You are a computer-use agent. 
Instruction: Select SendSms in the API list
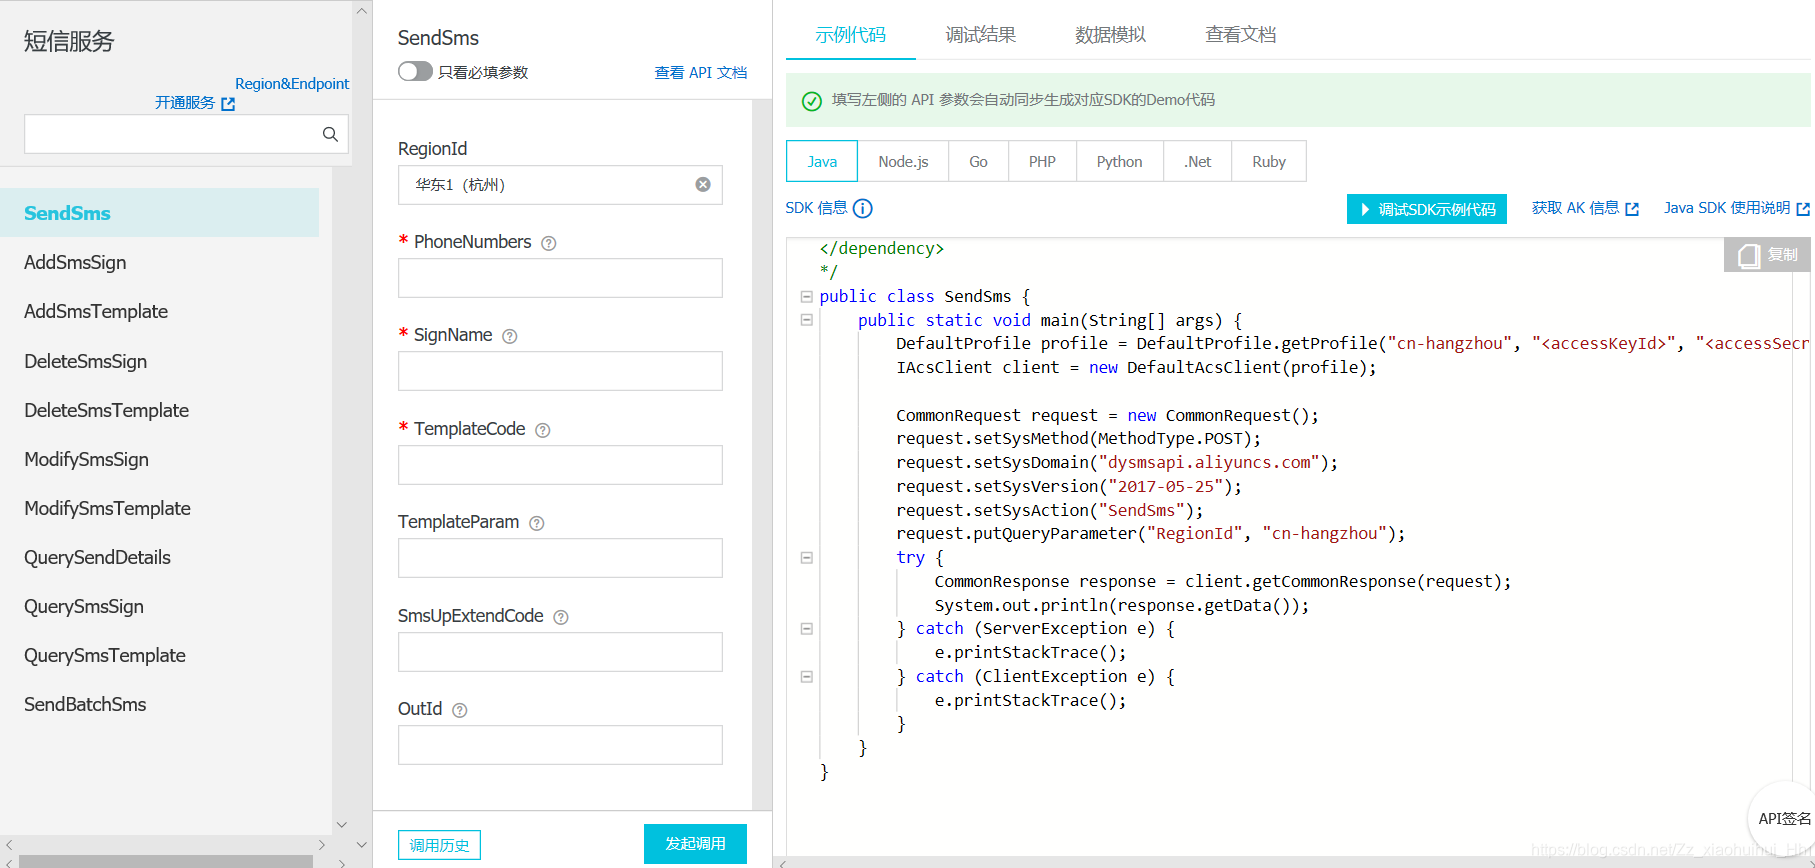159,213
